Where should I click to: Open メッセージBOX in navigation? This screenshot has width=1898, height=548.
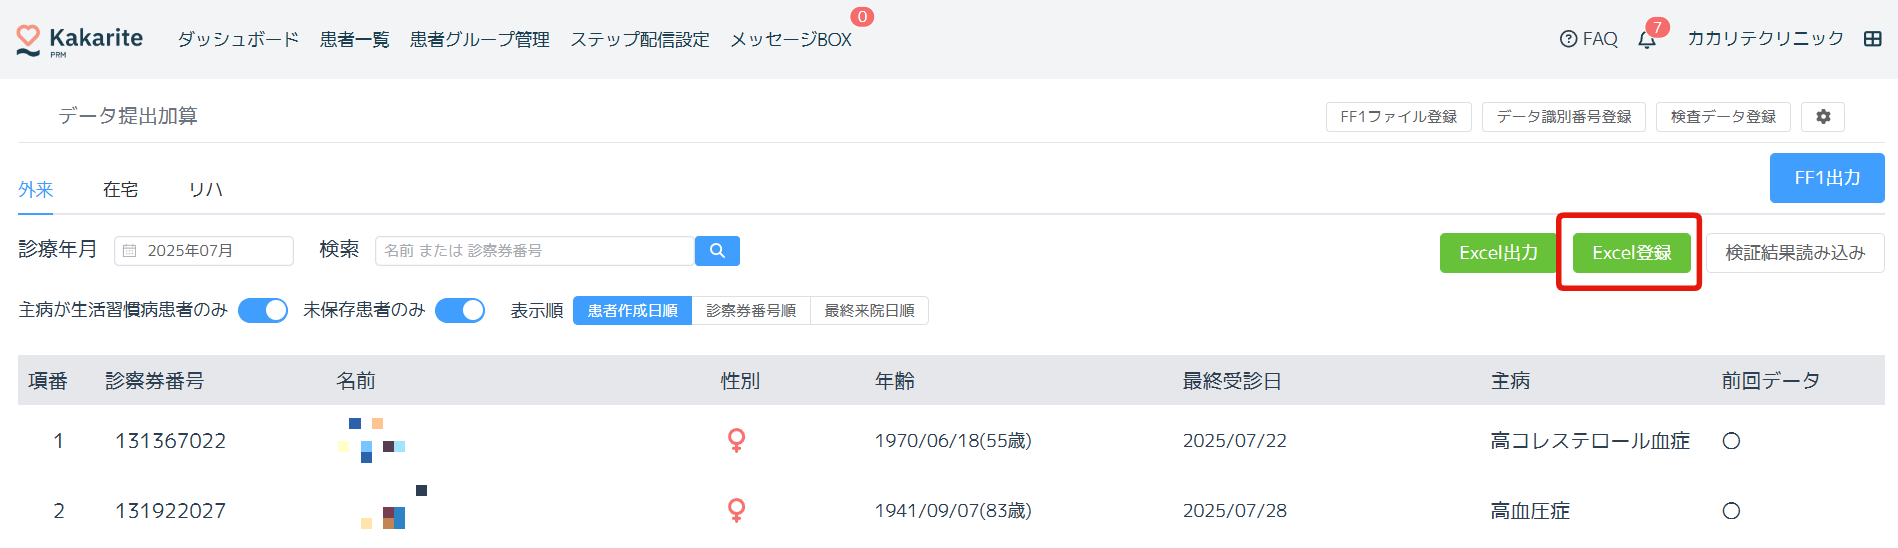pyautogui.click(x=791, y=40)
